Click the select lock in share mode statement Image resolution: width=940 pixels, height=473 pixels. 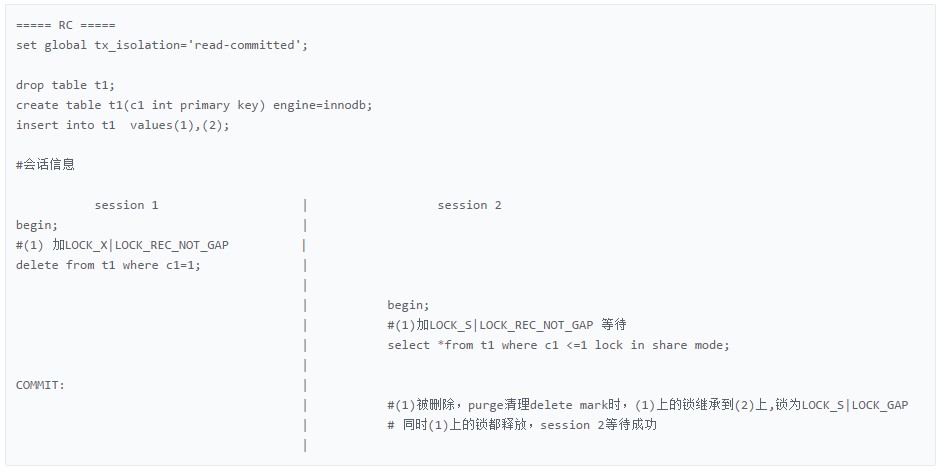click(x=558, y=345)
